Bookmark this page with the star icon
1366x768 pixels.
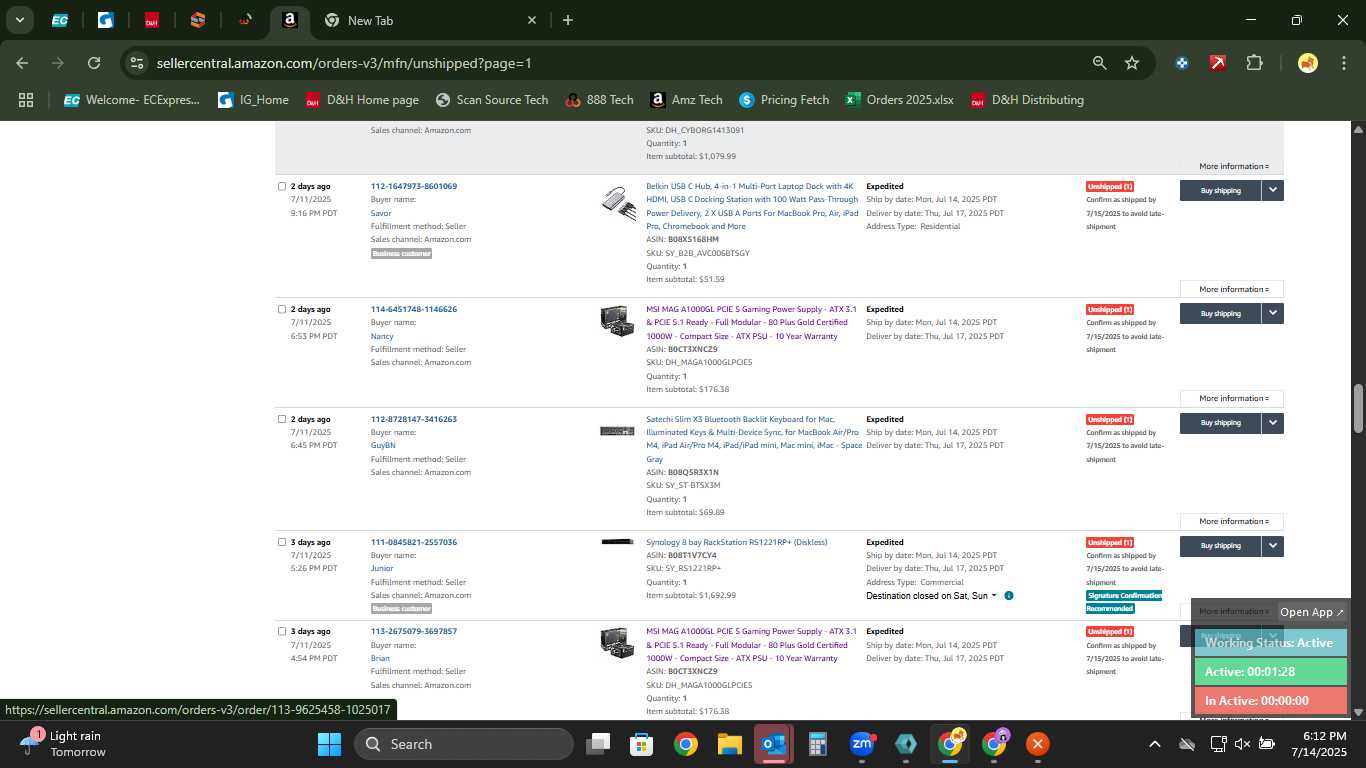1132,63
